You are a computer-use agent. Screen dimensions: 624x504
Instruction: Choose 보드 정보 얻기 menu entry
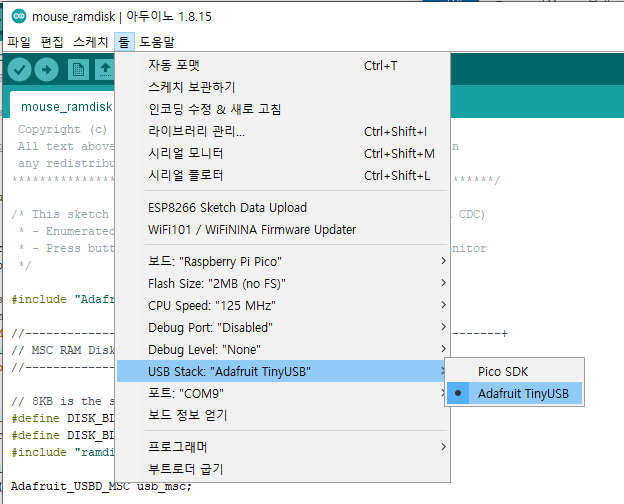click(x=283, y=415)
